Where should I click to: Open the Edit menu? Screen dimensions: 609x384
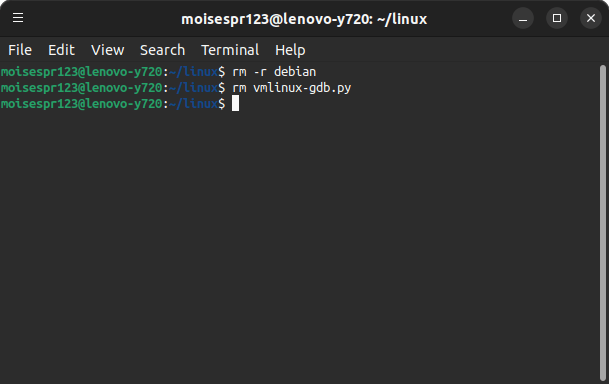[61, 50]
